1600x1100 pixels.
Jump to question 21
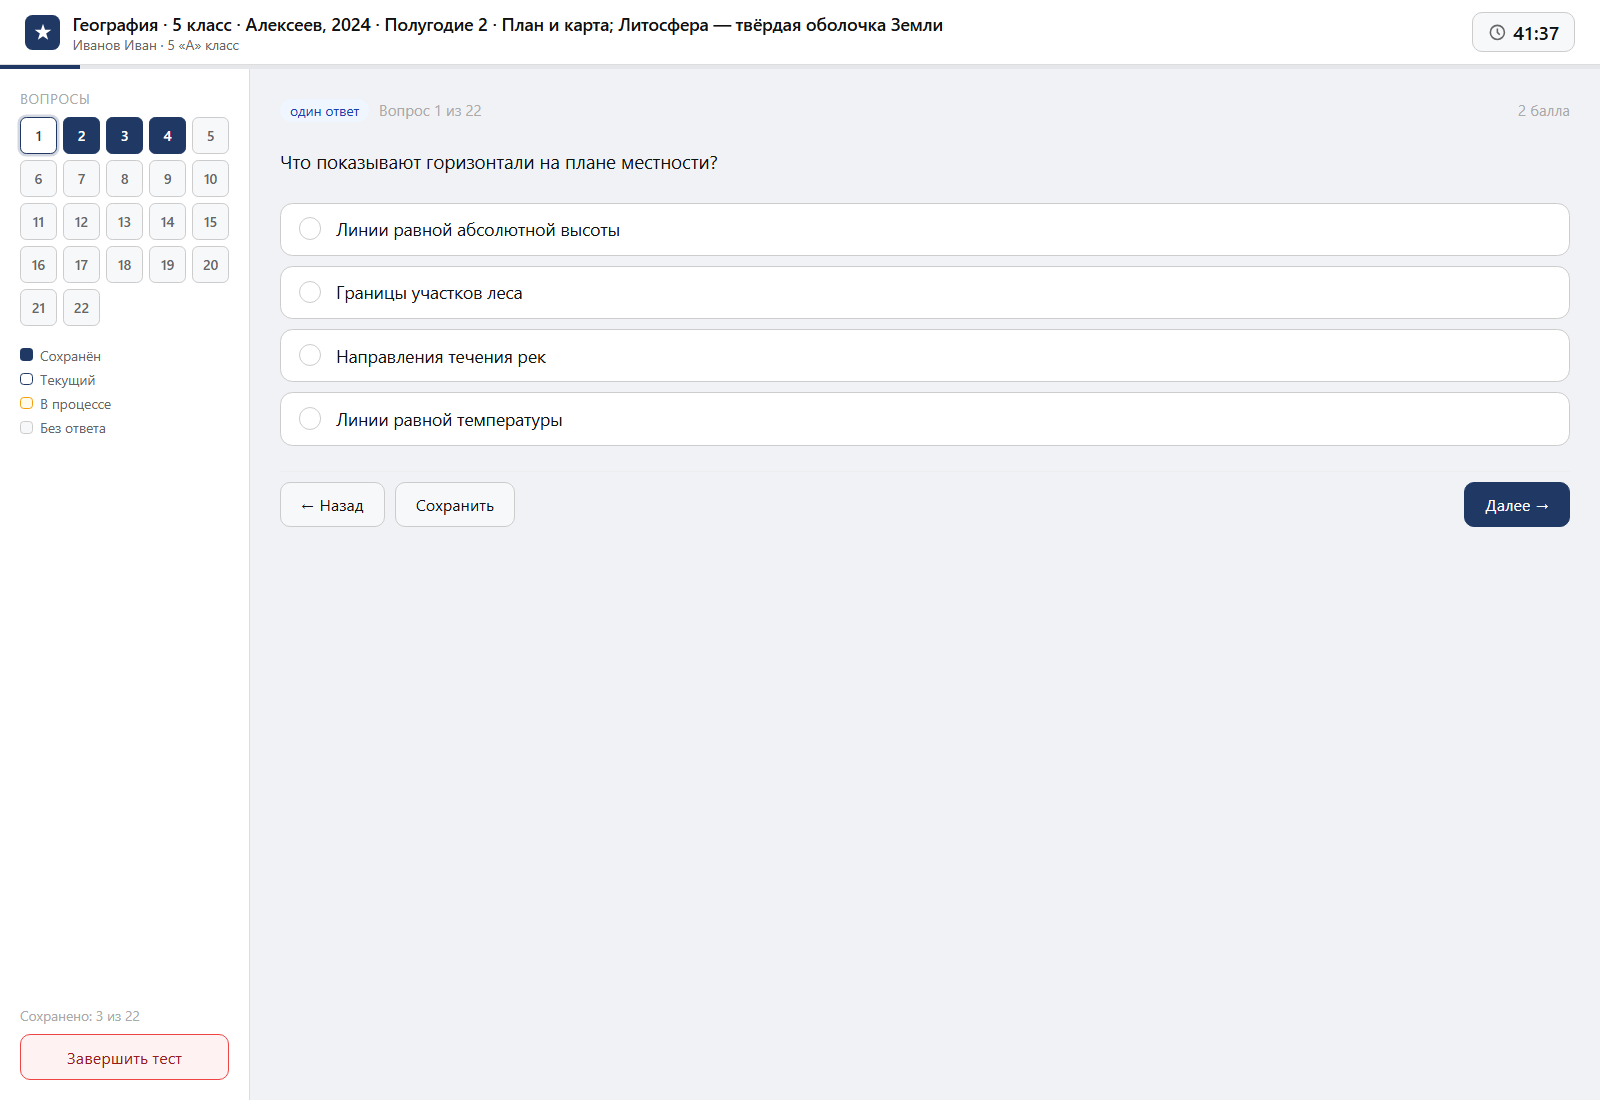coord(38,308)
